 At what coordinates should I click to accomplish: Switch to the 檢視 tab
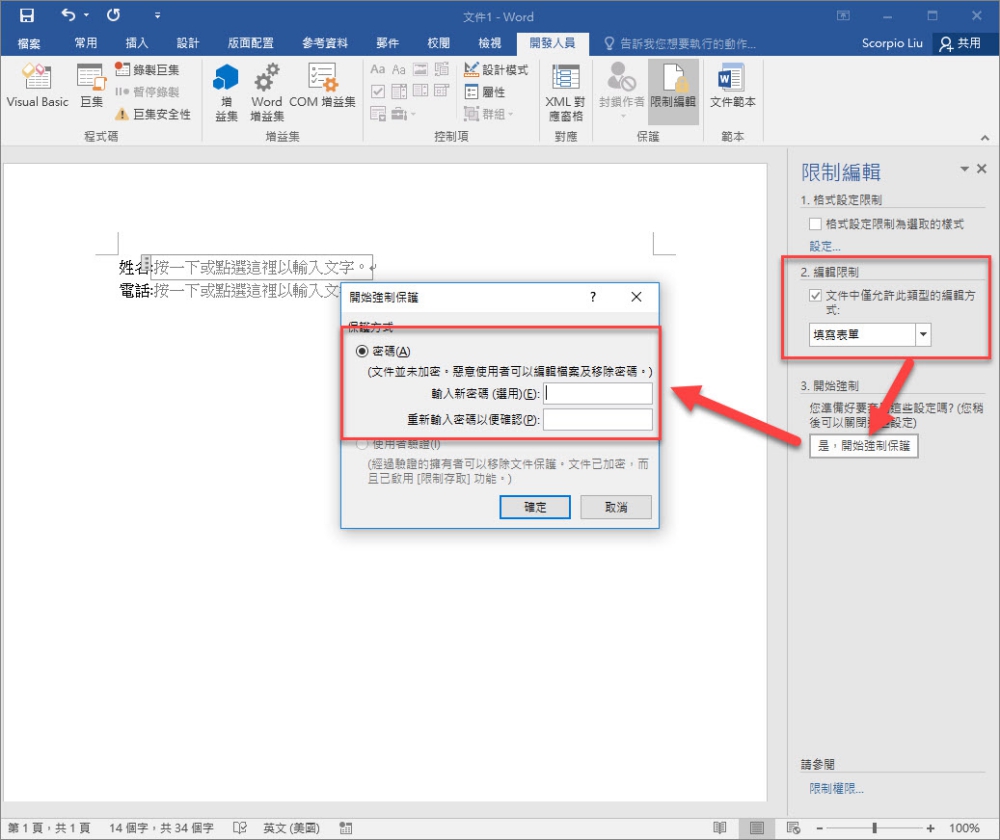coord(489,43)
